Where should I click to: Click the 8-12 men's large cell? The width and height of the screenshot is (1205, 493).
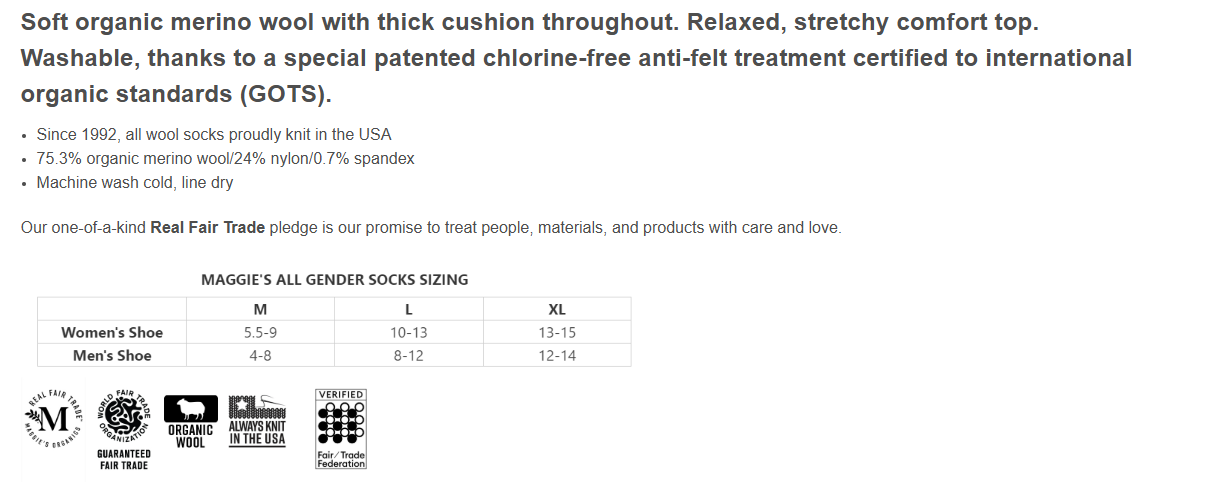tap(408, 356)
